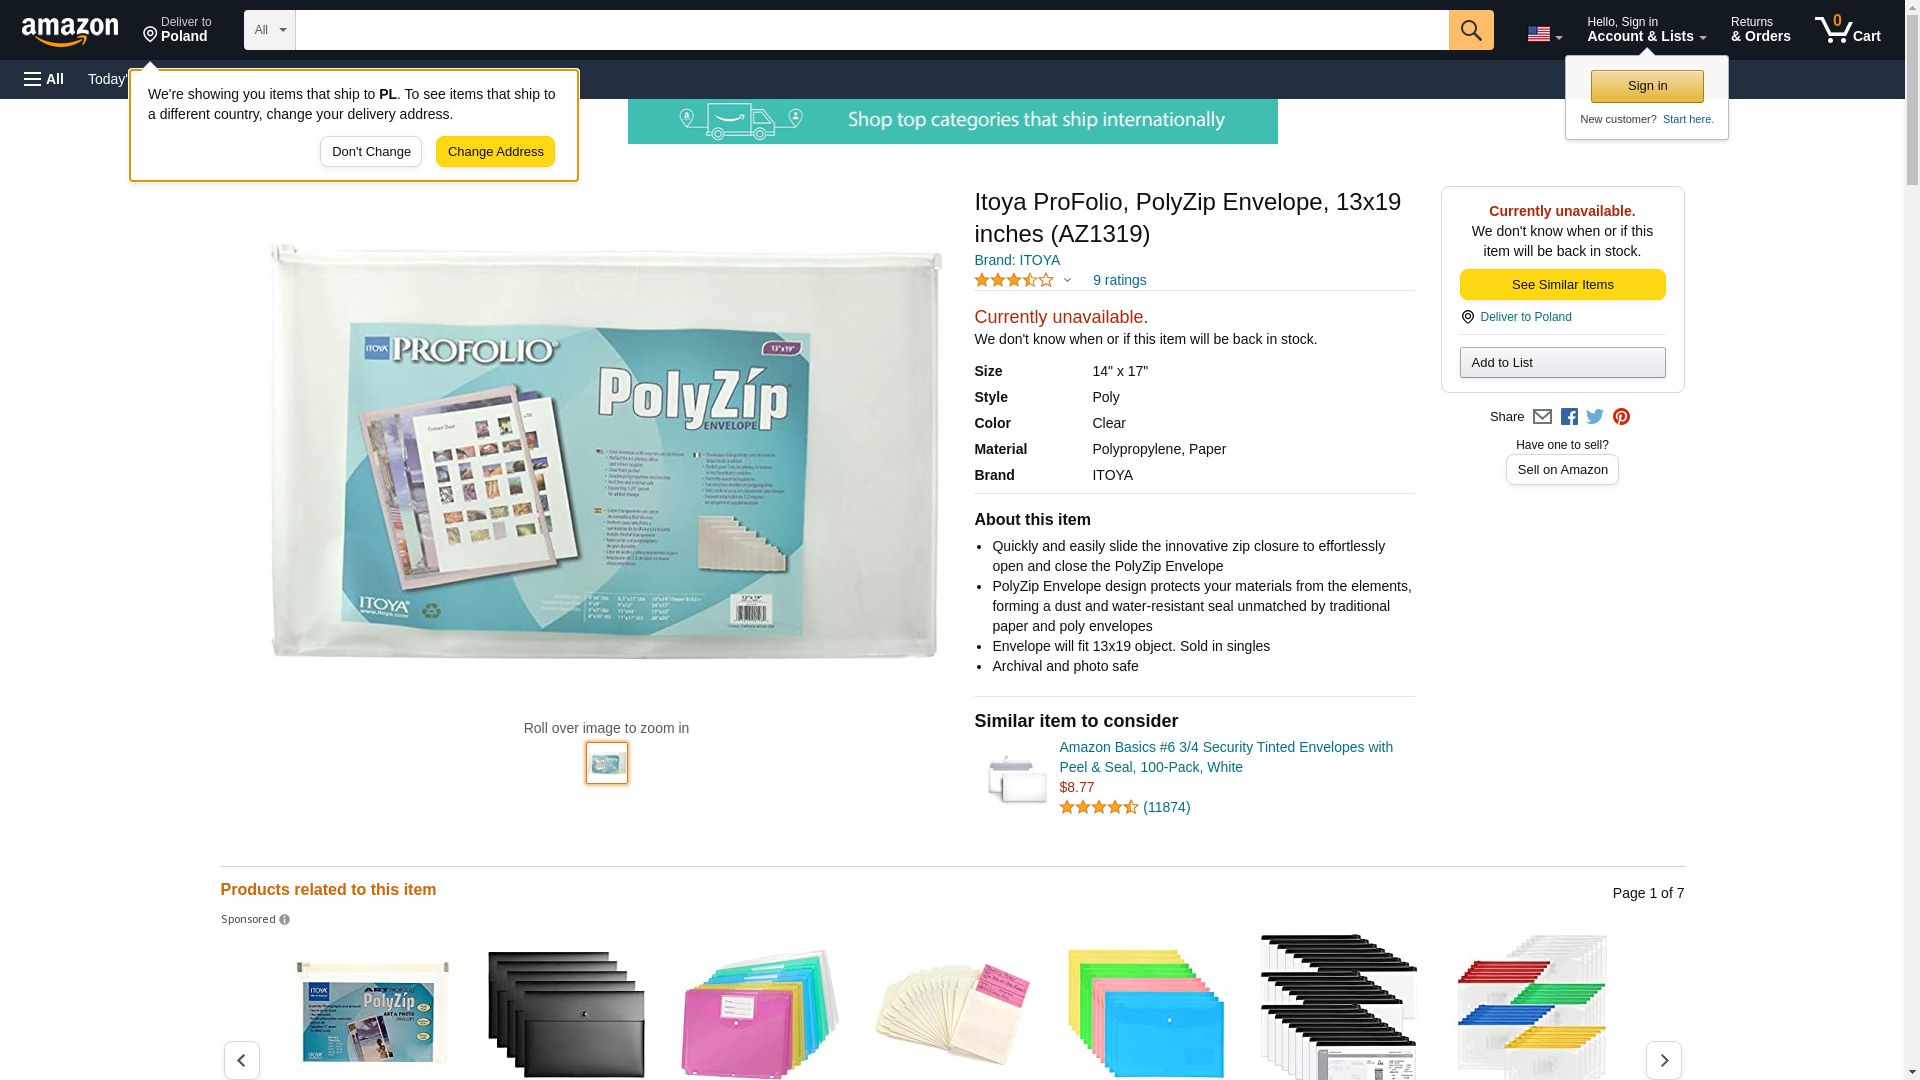Screen dimensions: 1920x1080
Task: Open the Account & Lists menu
Action: [x=1646, y=30]
